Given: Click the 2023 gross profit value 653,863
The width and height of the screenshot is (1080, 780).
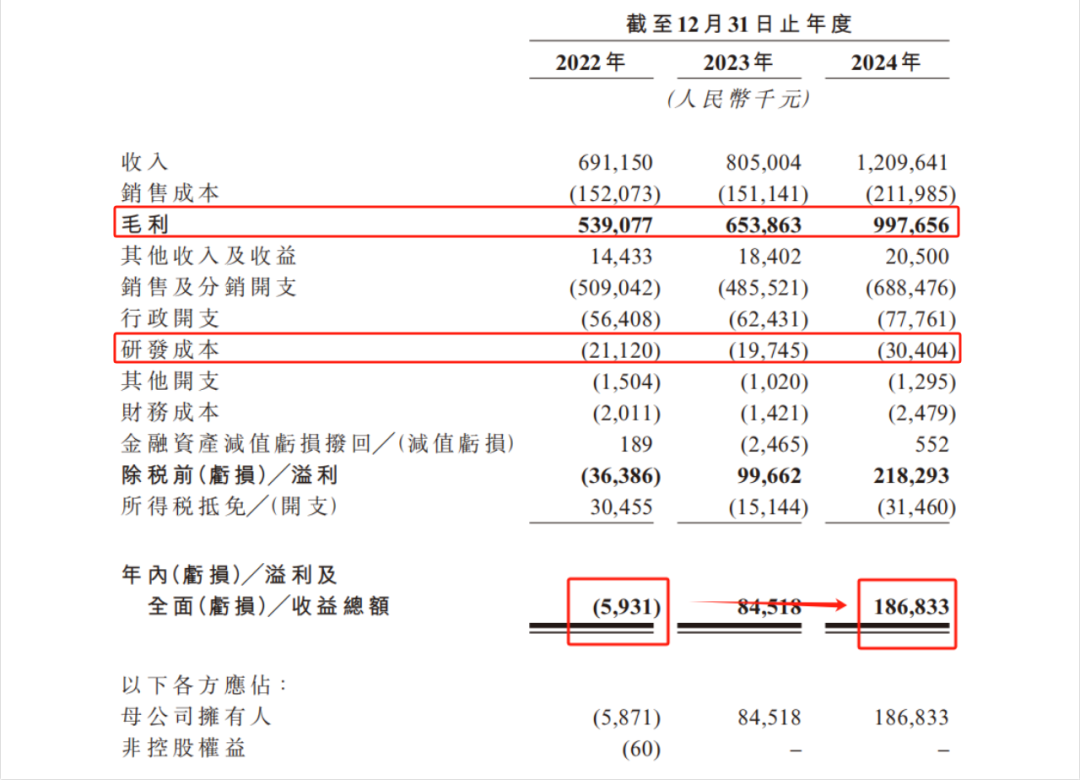Looking at the screenshot, I should click(758, 225).
